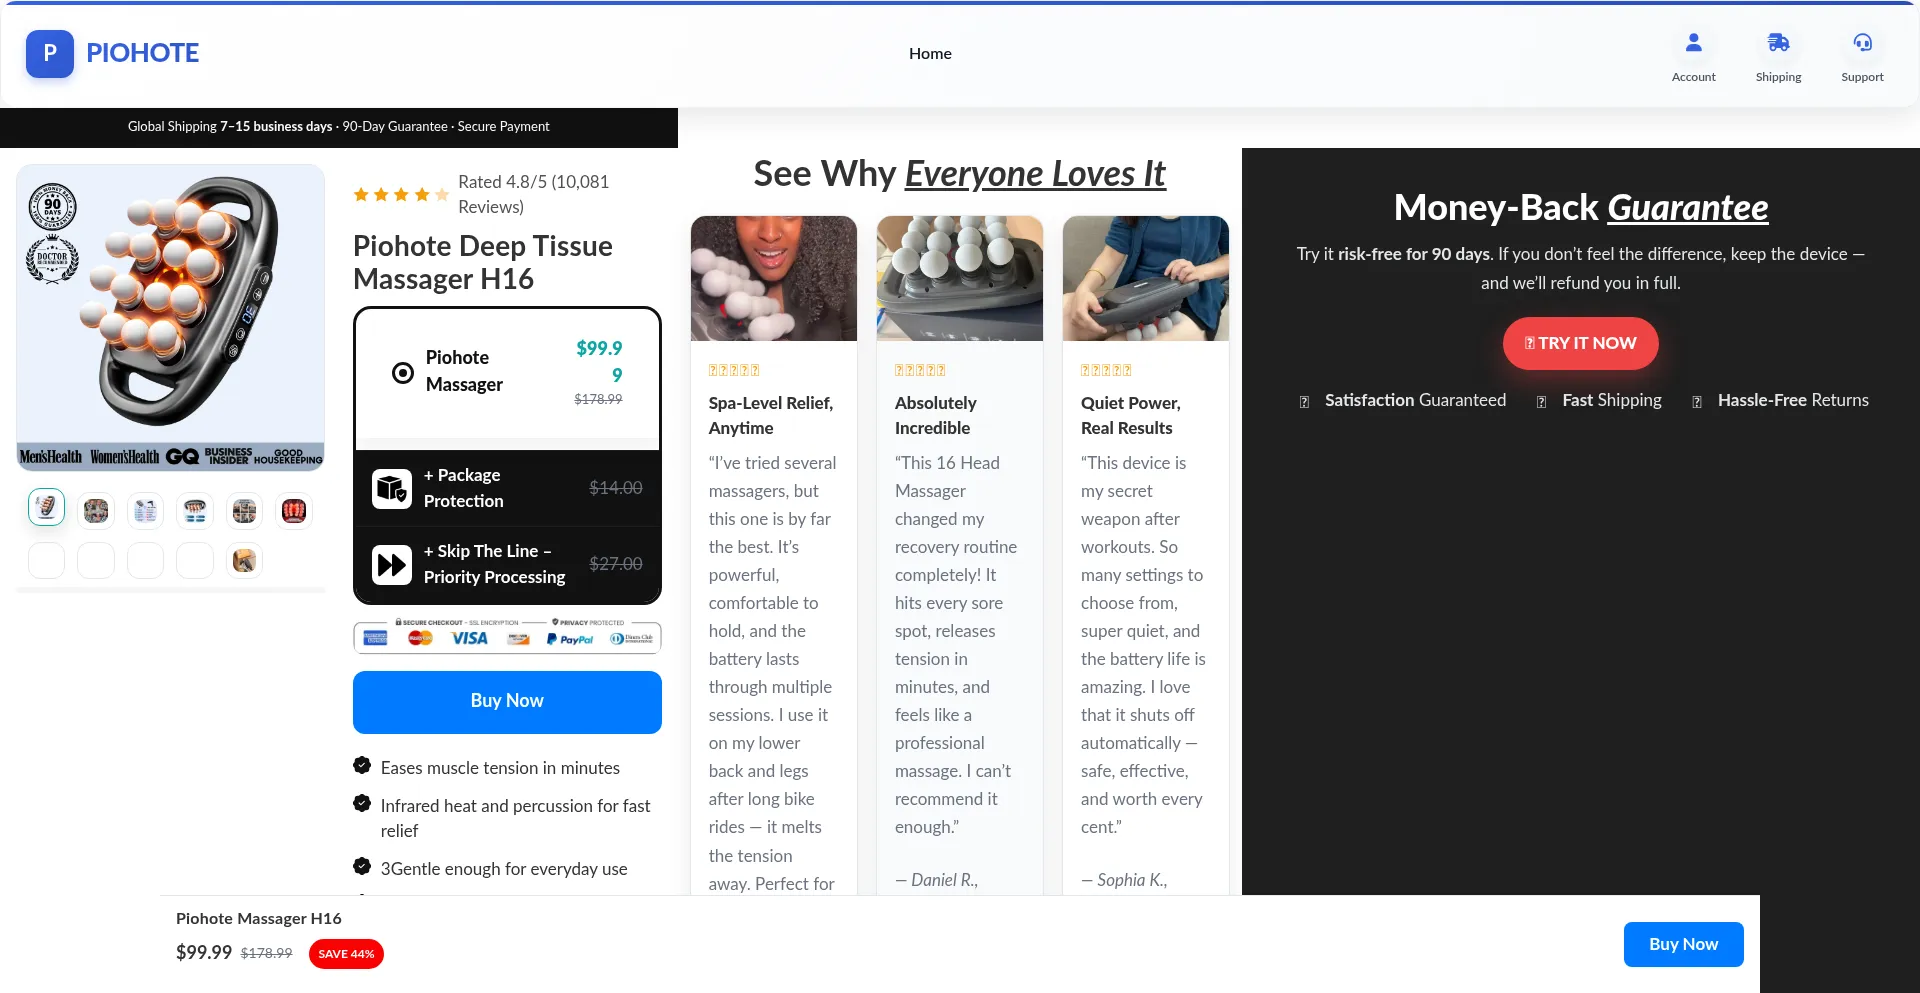This screenshot has height=993, width=1920.
Task: Click "Infrared heat and percussion for fast relief"
Action: pyautogui.click(x=516, y=818)
